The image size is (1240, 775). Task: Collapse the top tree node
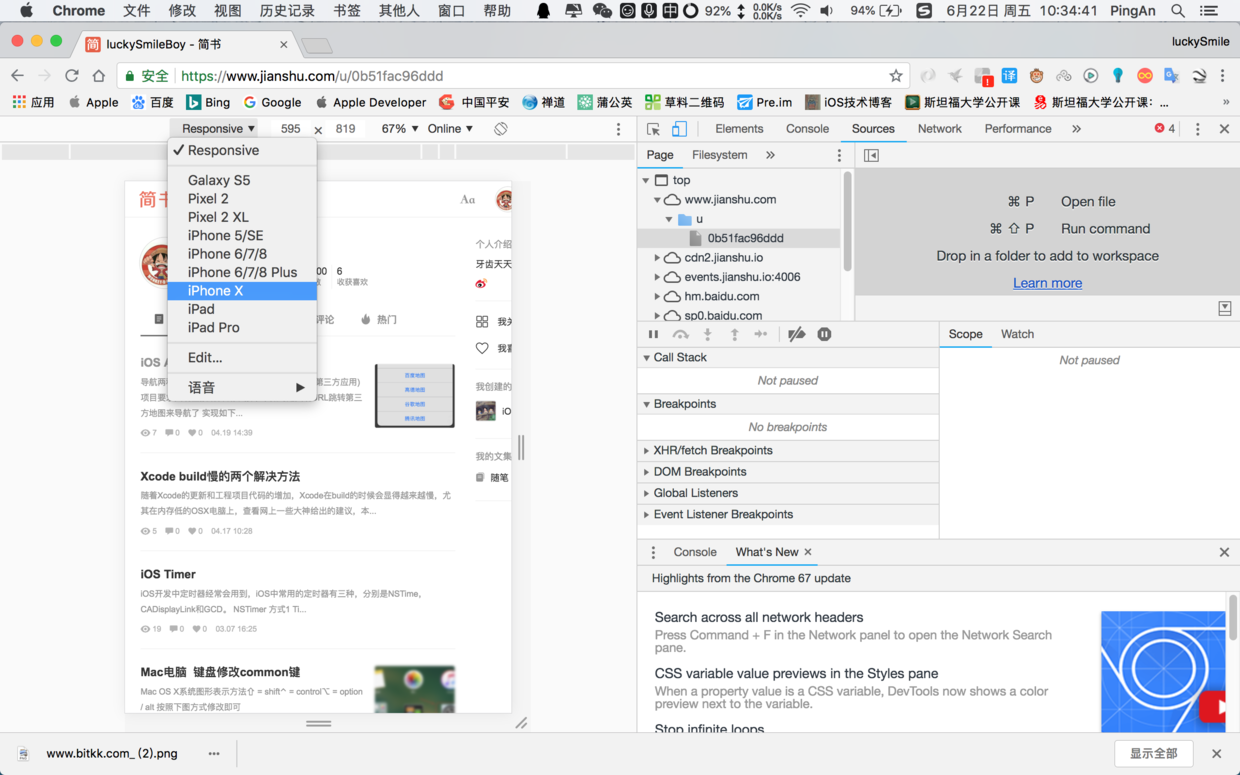646,181
